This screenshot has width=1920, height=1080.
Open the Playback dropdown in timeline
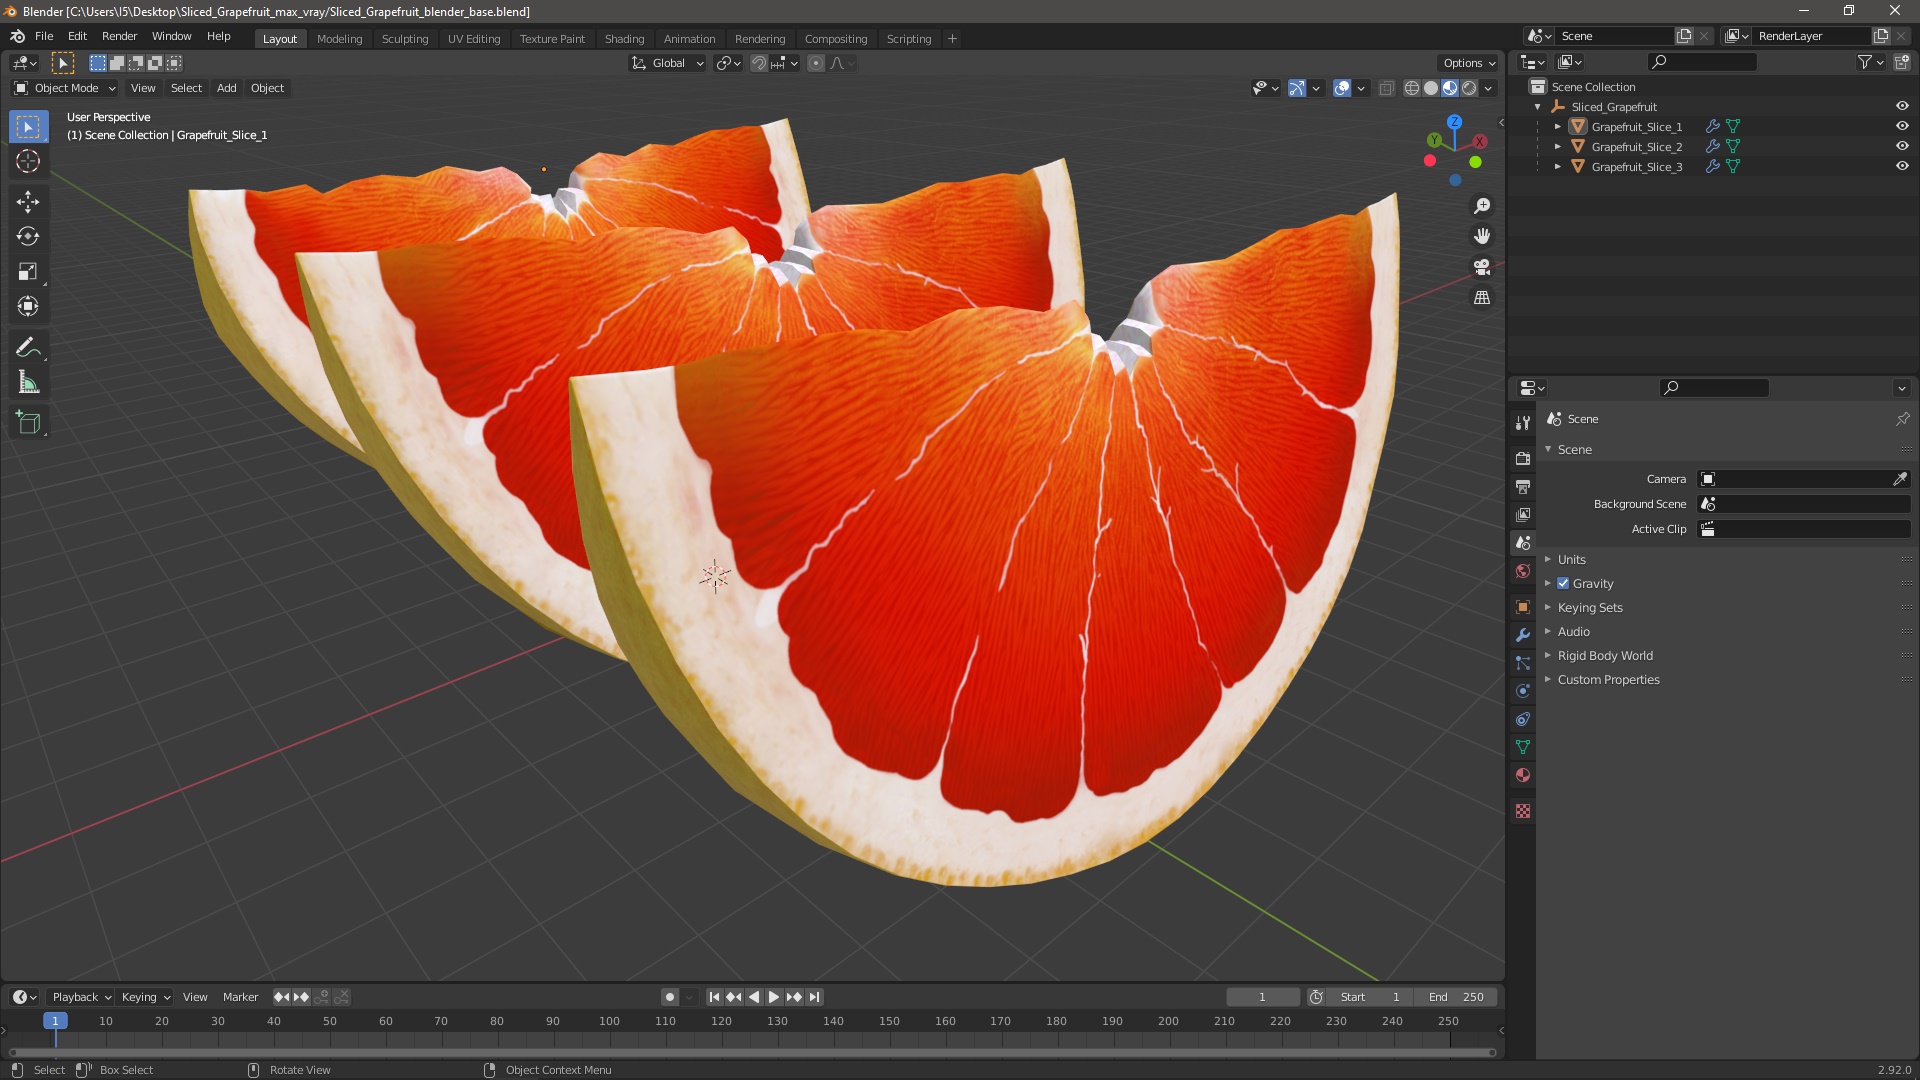(81, 997)
